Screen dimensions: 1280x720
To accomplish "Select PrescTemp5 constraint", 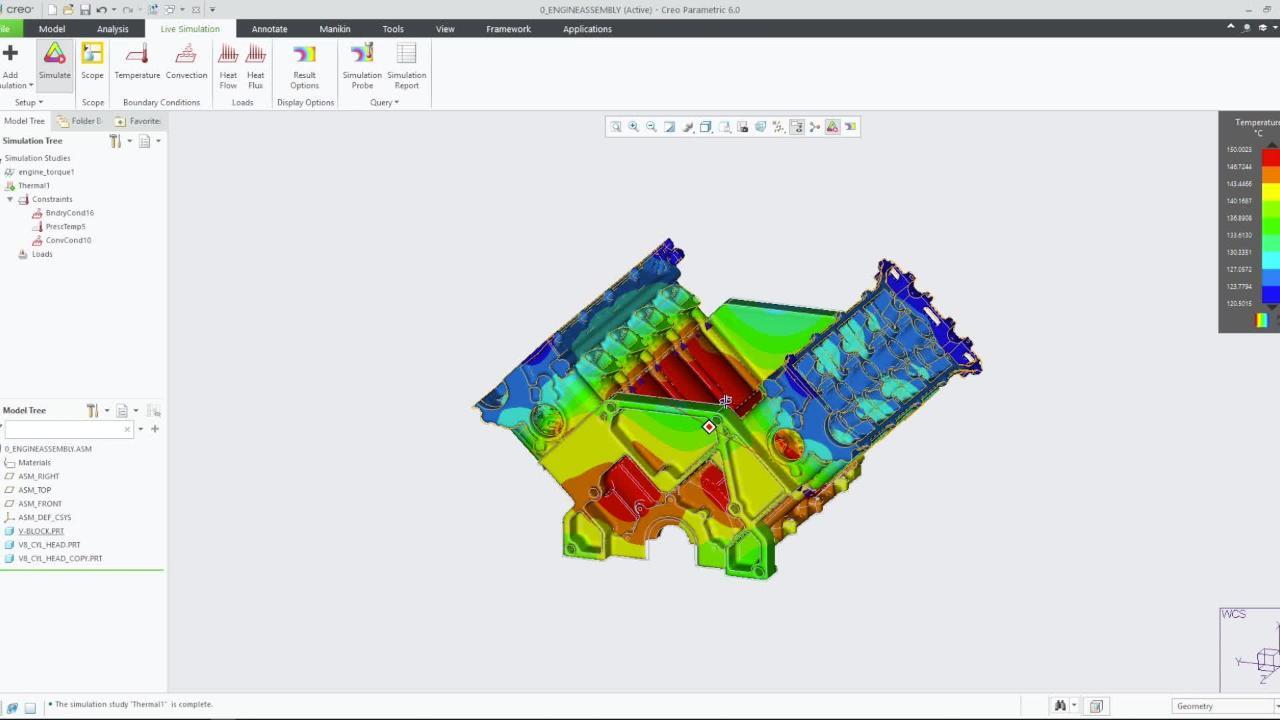I will tap(65, 227).
